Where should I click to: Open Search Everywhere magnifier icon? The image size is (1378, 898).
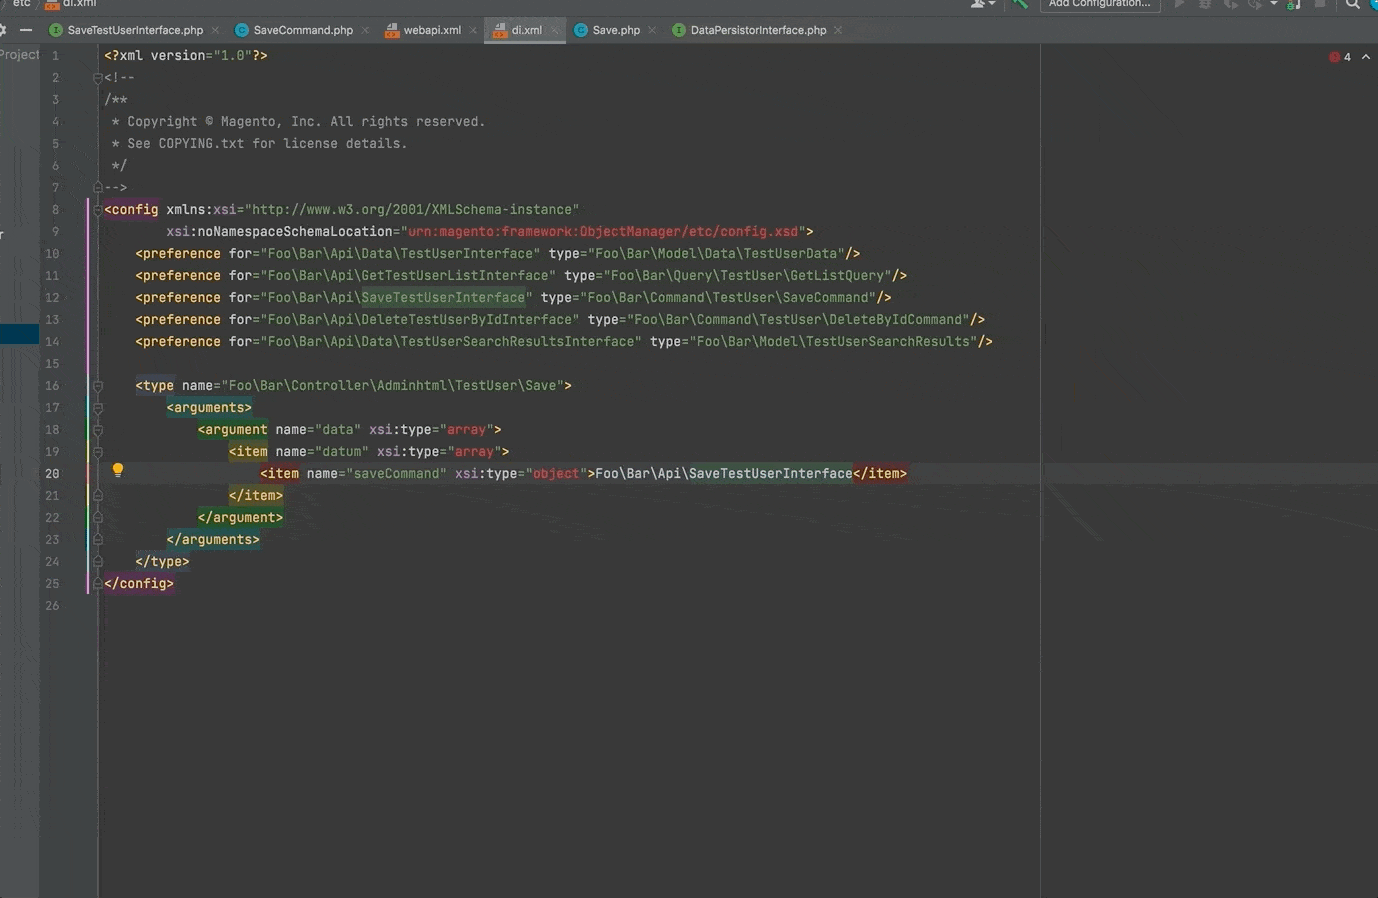point(1352,4)
